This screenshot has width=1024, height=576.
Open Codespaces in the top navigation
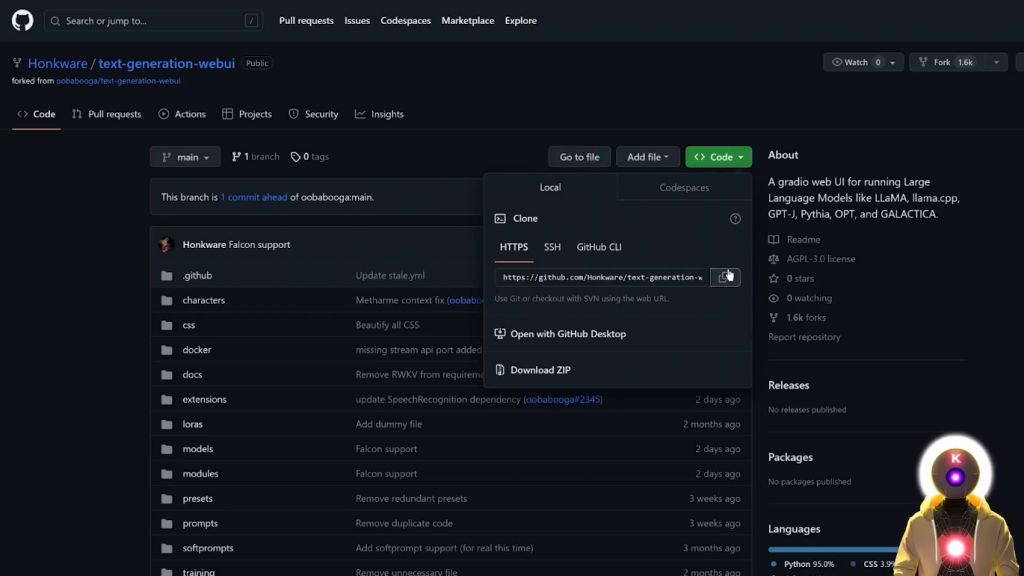(x=406, y=21)
